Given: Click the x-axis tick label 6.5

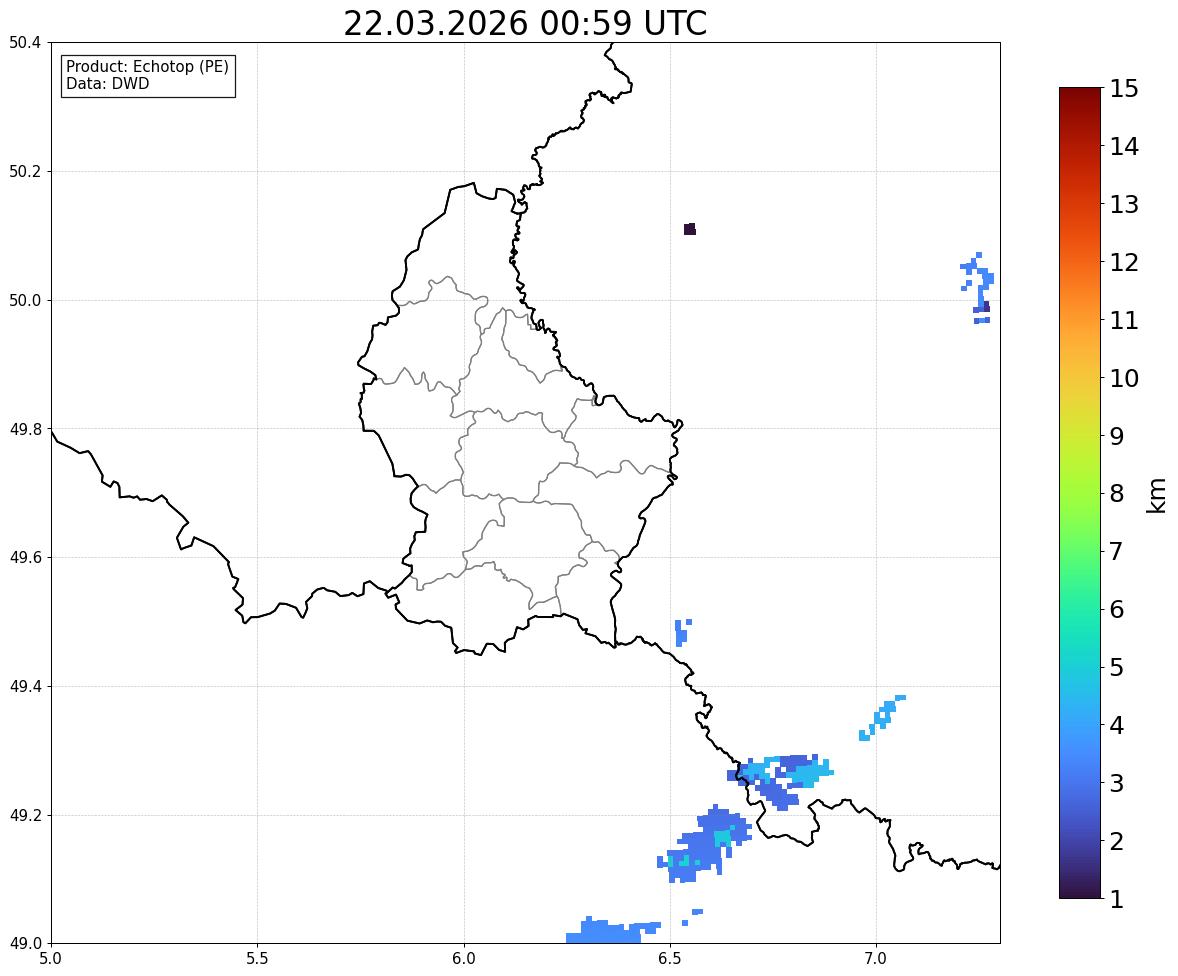Looking at the screenshot, I should [x=669, y=959].
